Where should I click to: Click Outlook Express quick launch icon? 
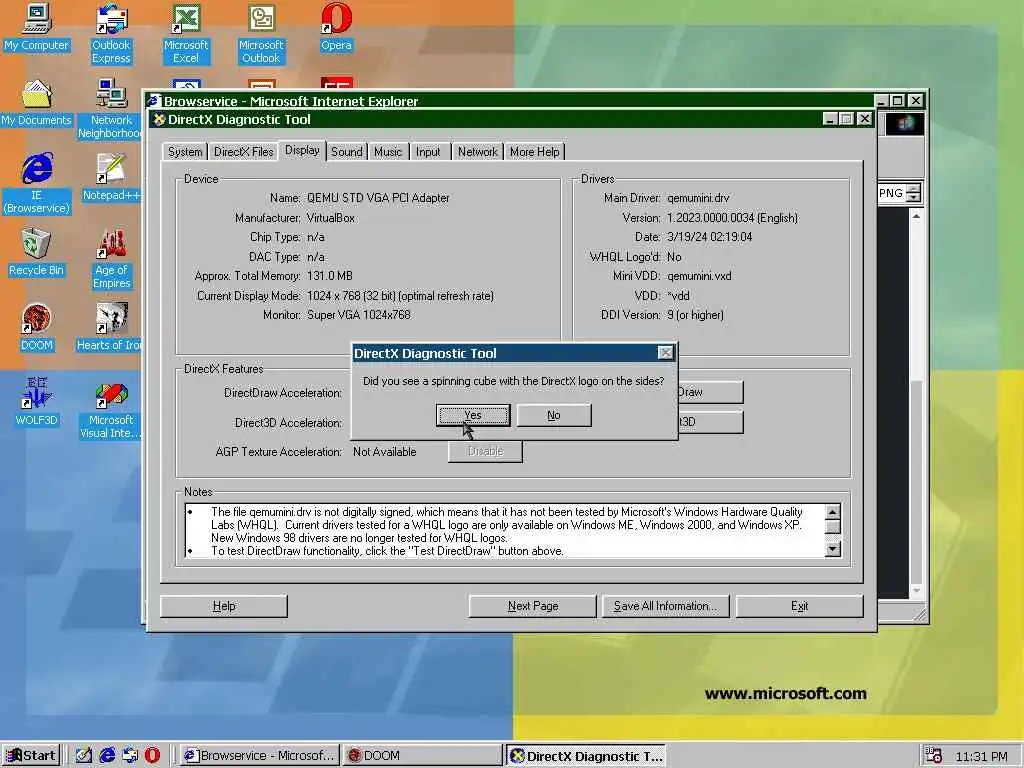coord(130,756)
